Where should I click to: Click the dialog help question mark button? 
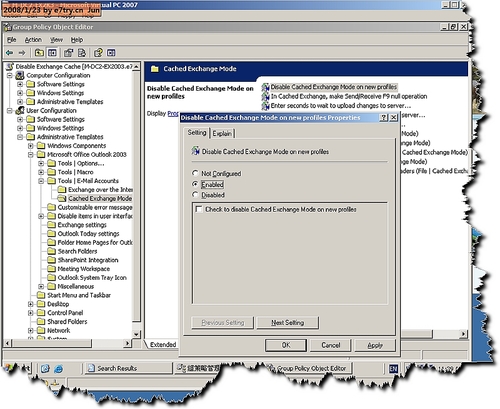click(x=384, y=117)
